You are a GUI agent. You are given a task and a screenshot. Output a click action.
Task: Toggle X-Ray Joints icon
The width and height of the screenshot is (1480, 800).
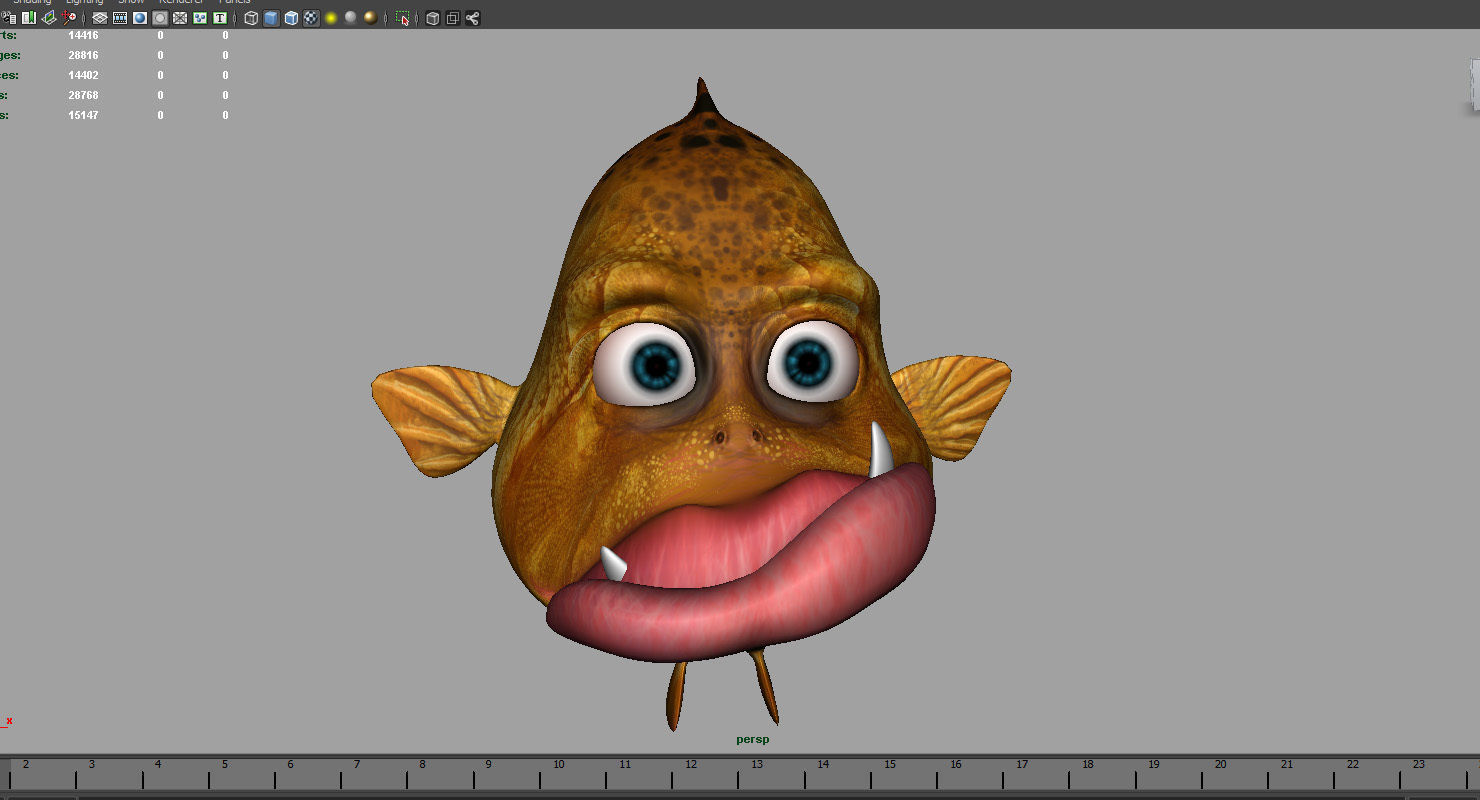coord(473,18)
